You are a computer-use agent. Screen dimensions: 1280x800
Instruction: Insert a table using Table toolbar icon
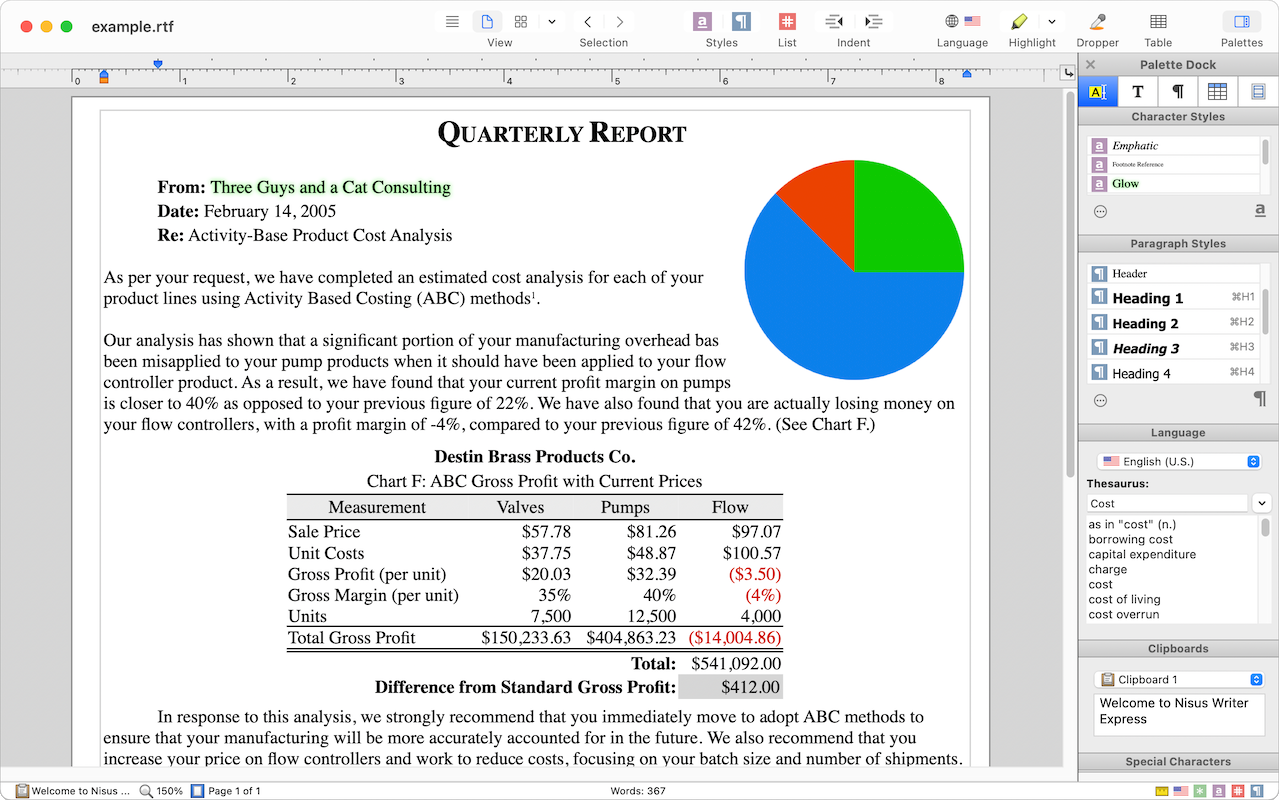pyautogui.click(x=1158, y=22)
